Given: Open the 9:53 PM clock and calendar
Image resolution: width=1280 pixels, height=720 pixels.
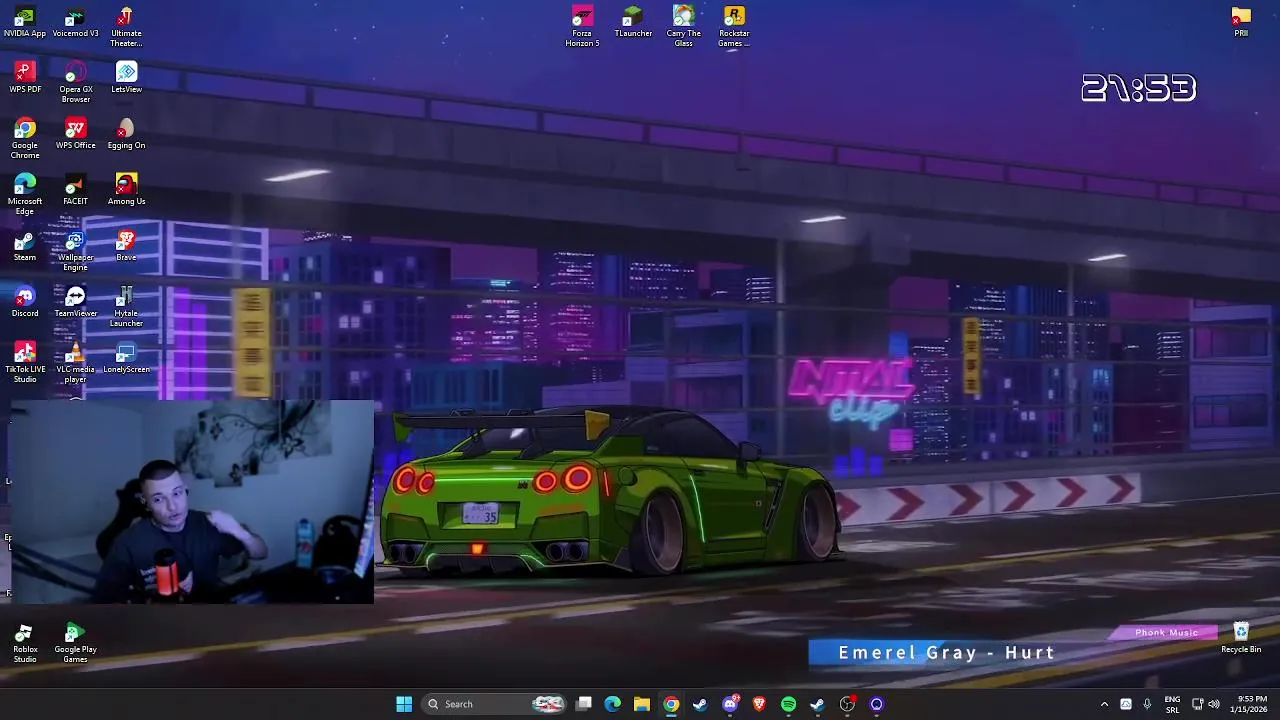Looking at the screenshot, I should [1250, 704].
